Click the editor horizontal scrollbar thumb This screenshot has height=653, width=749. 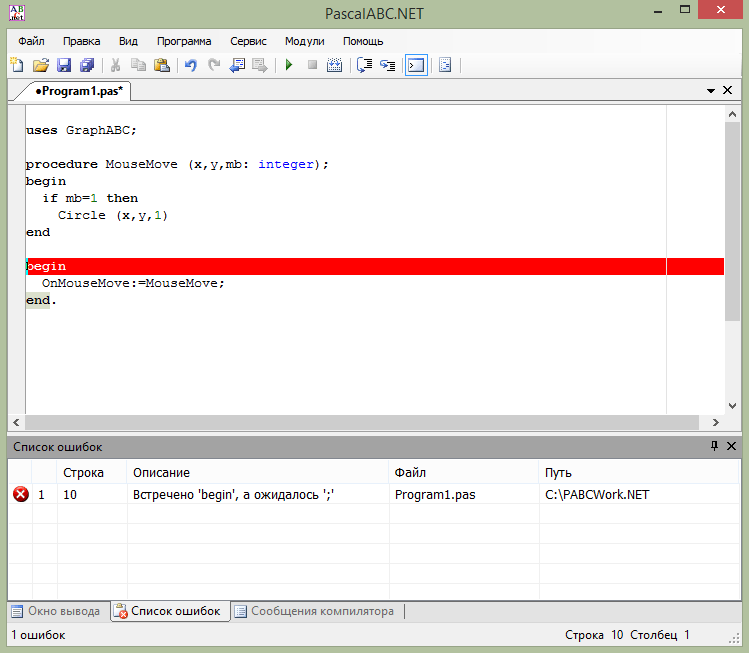(362, 422)
